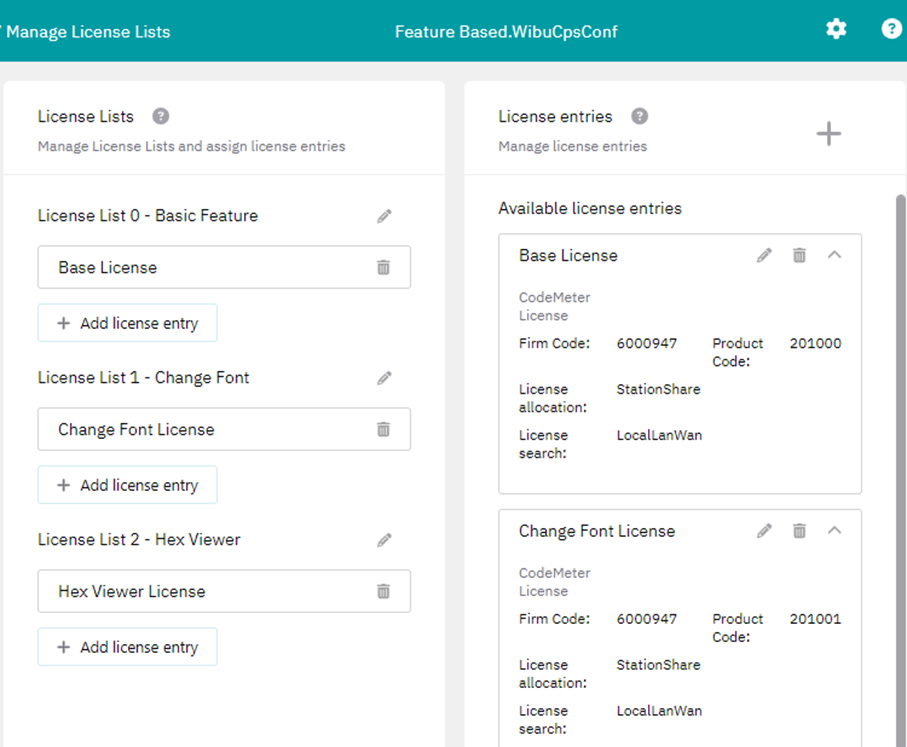
Task: Delete the Base License entry card
Action: pos(799,255)
